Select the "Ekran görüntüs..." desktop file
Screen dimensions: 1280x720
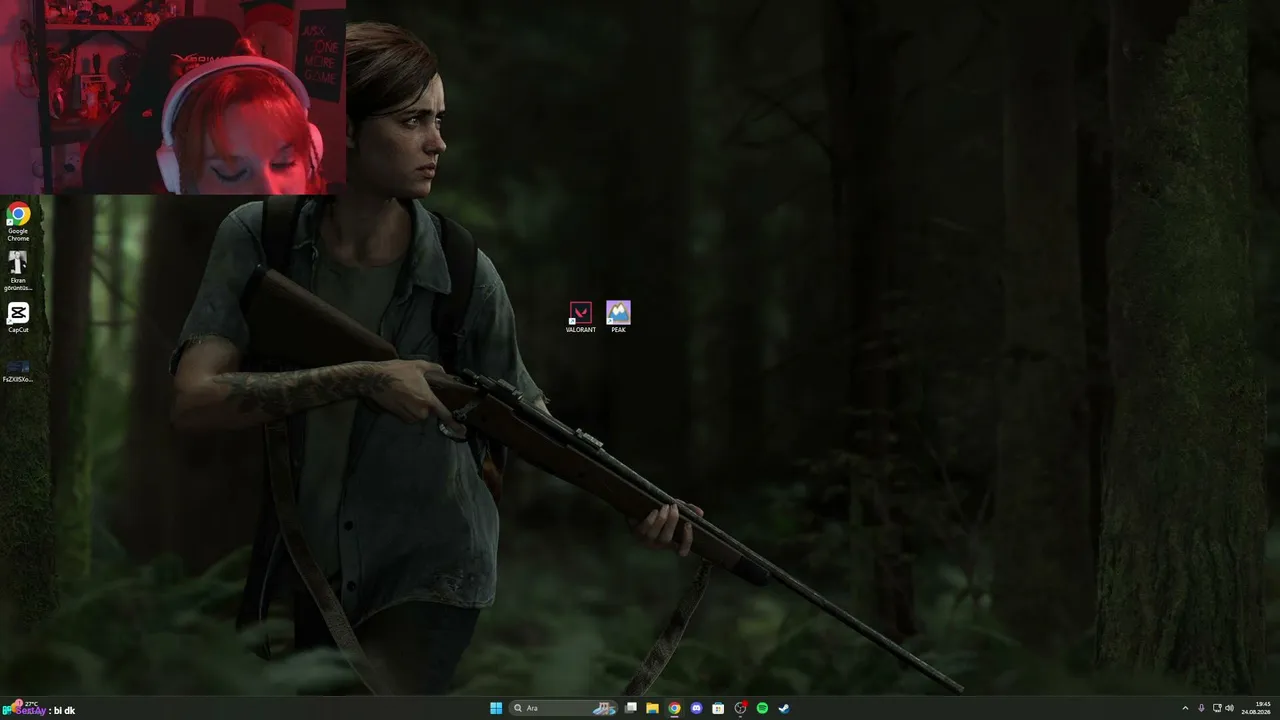coord(18,271)
